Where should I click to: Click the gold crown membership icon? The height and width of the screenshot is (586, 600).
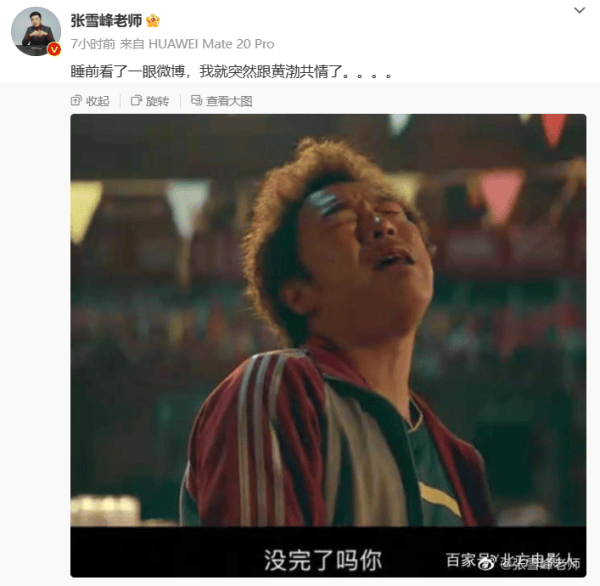coord(153,20)
